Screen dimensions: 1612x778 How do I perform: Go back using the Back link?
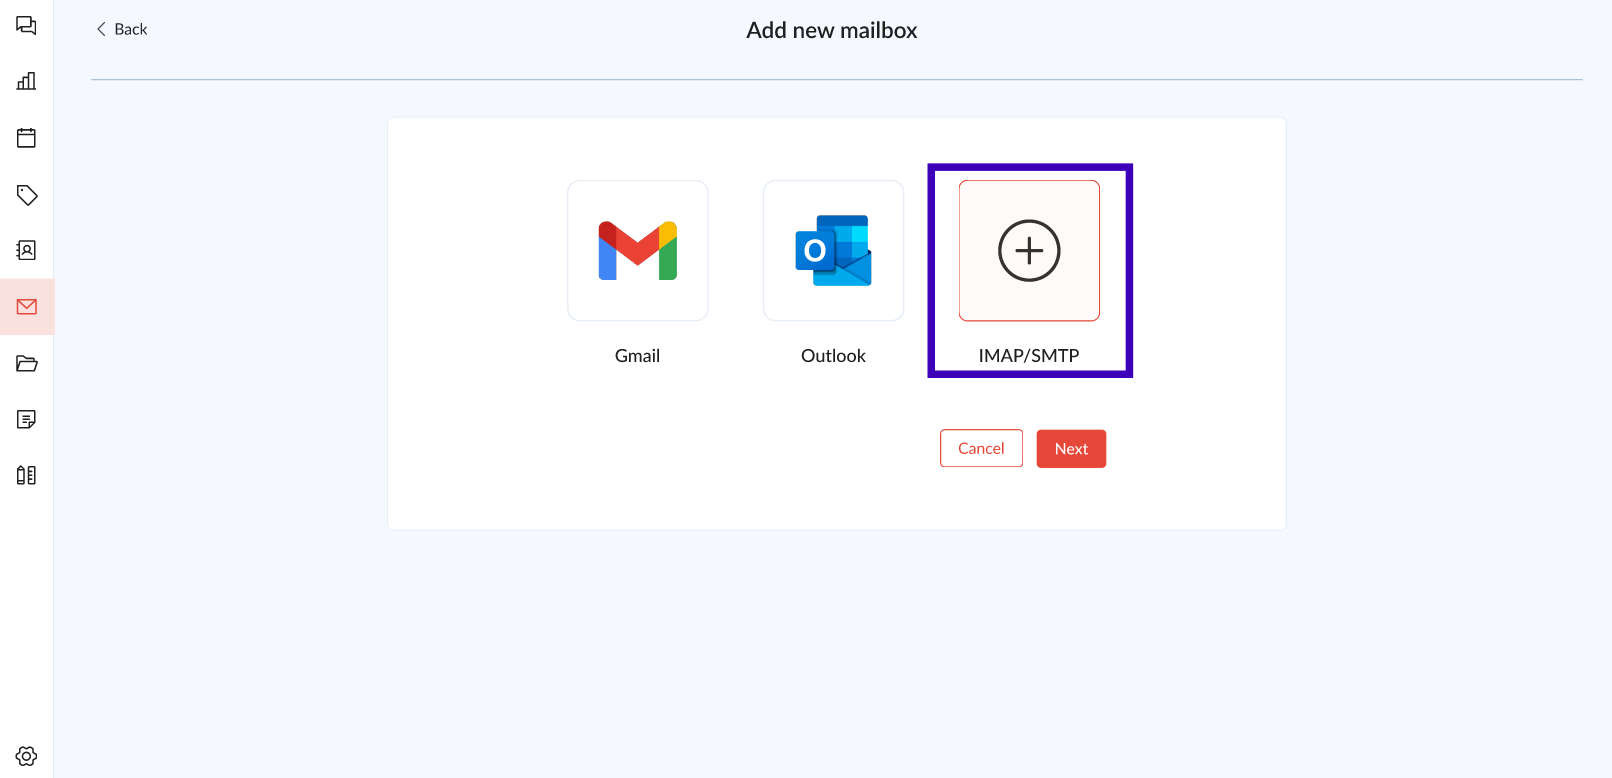(x=121, y=29)
